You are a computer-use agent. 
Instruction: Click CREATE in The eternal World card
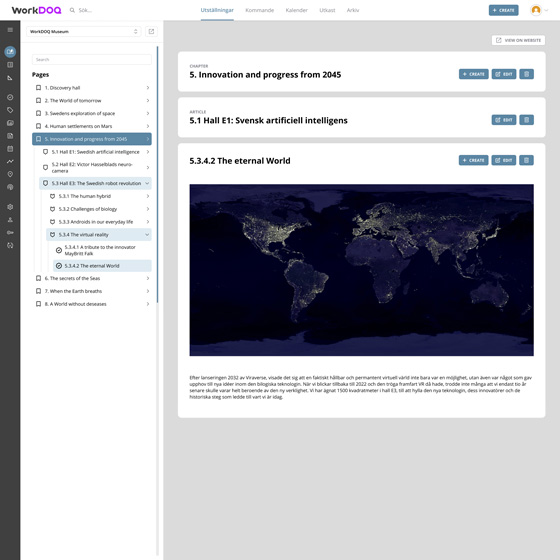tap(474, 160)
